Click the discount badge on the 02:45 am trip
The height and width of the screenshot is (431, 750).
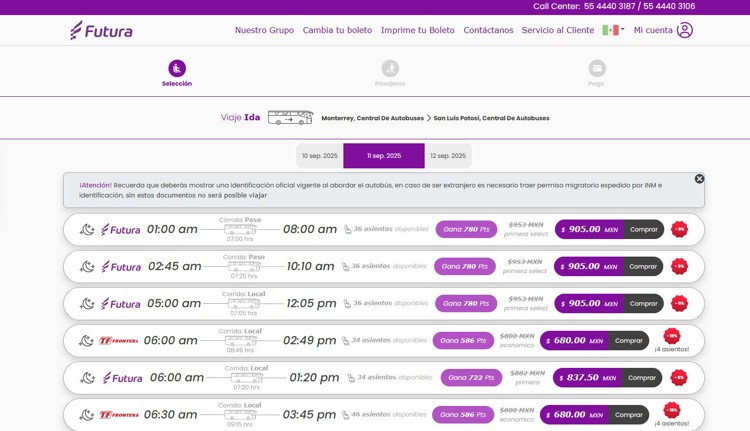pyautogui.click(x=679, y=266)
